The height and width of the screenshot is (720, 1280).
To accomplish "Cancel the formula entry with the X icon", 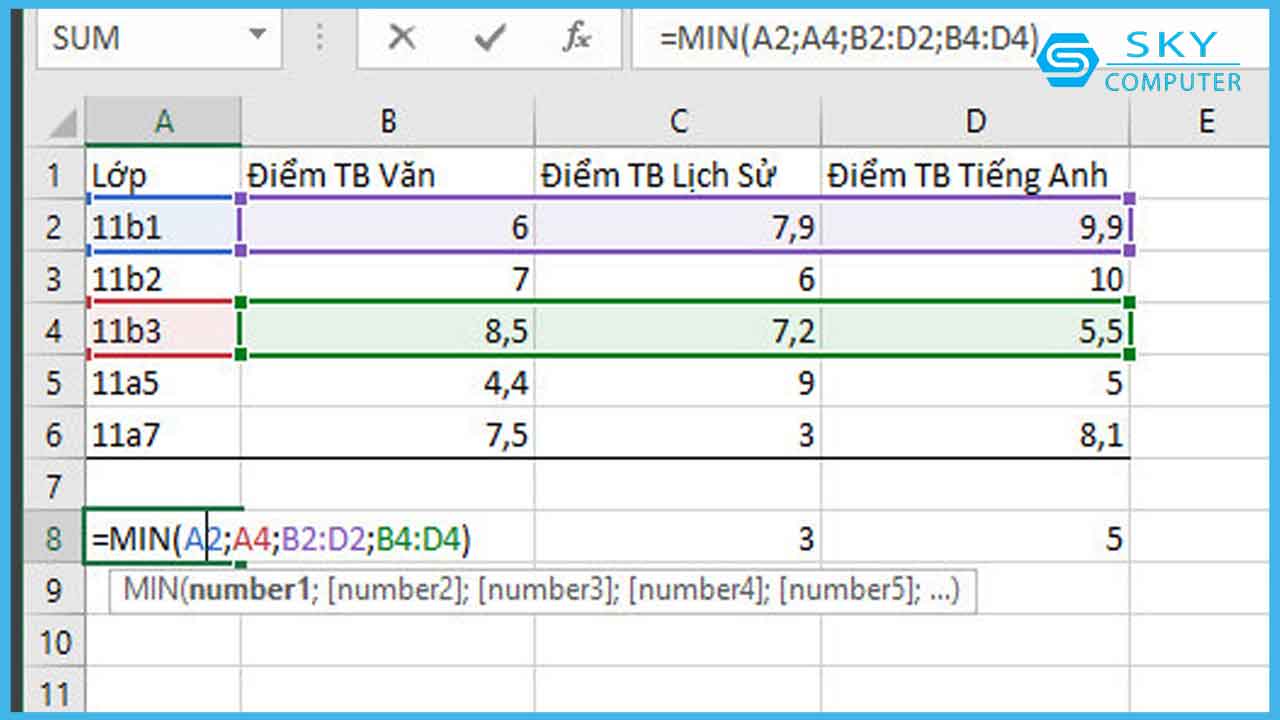I will point(402,38).
